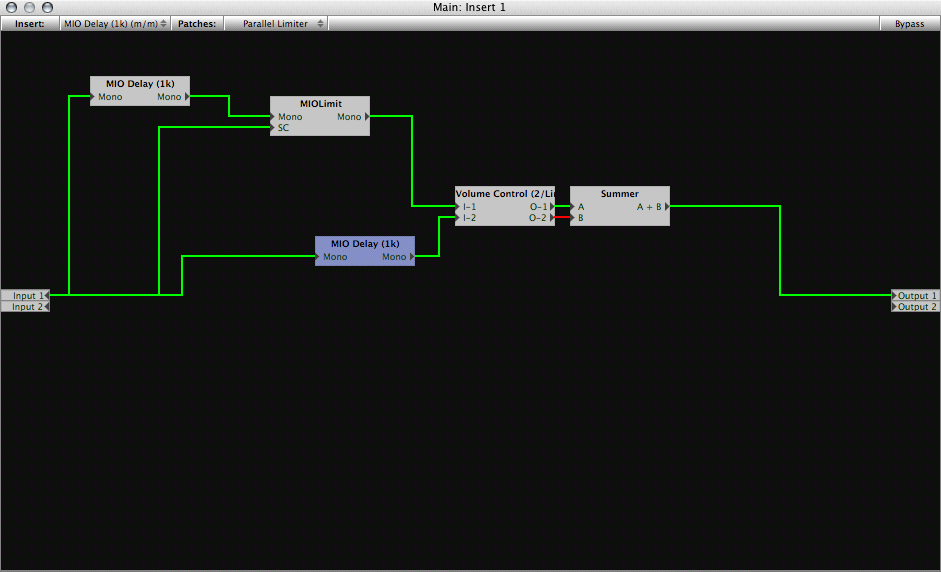Open the Insert plugin dropdown
This screenshot has width=941, height=572.
(x=115, y=23)
